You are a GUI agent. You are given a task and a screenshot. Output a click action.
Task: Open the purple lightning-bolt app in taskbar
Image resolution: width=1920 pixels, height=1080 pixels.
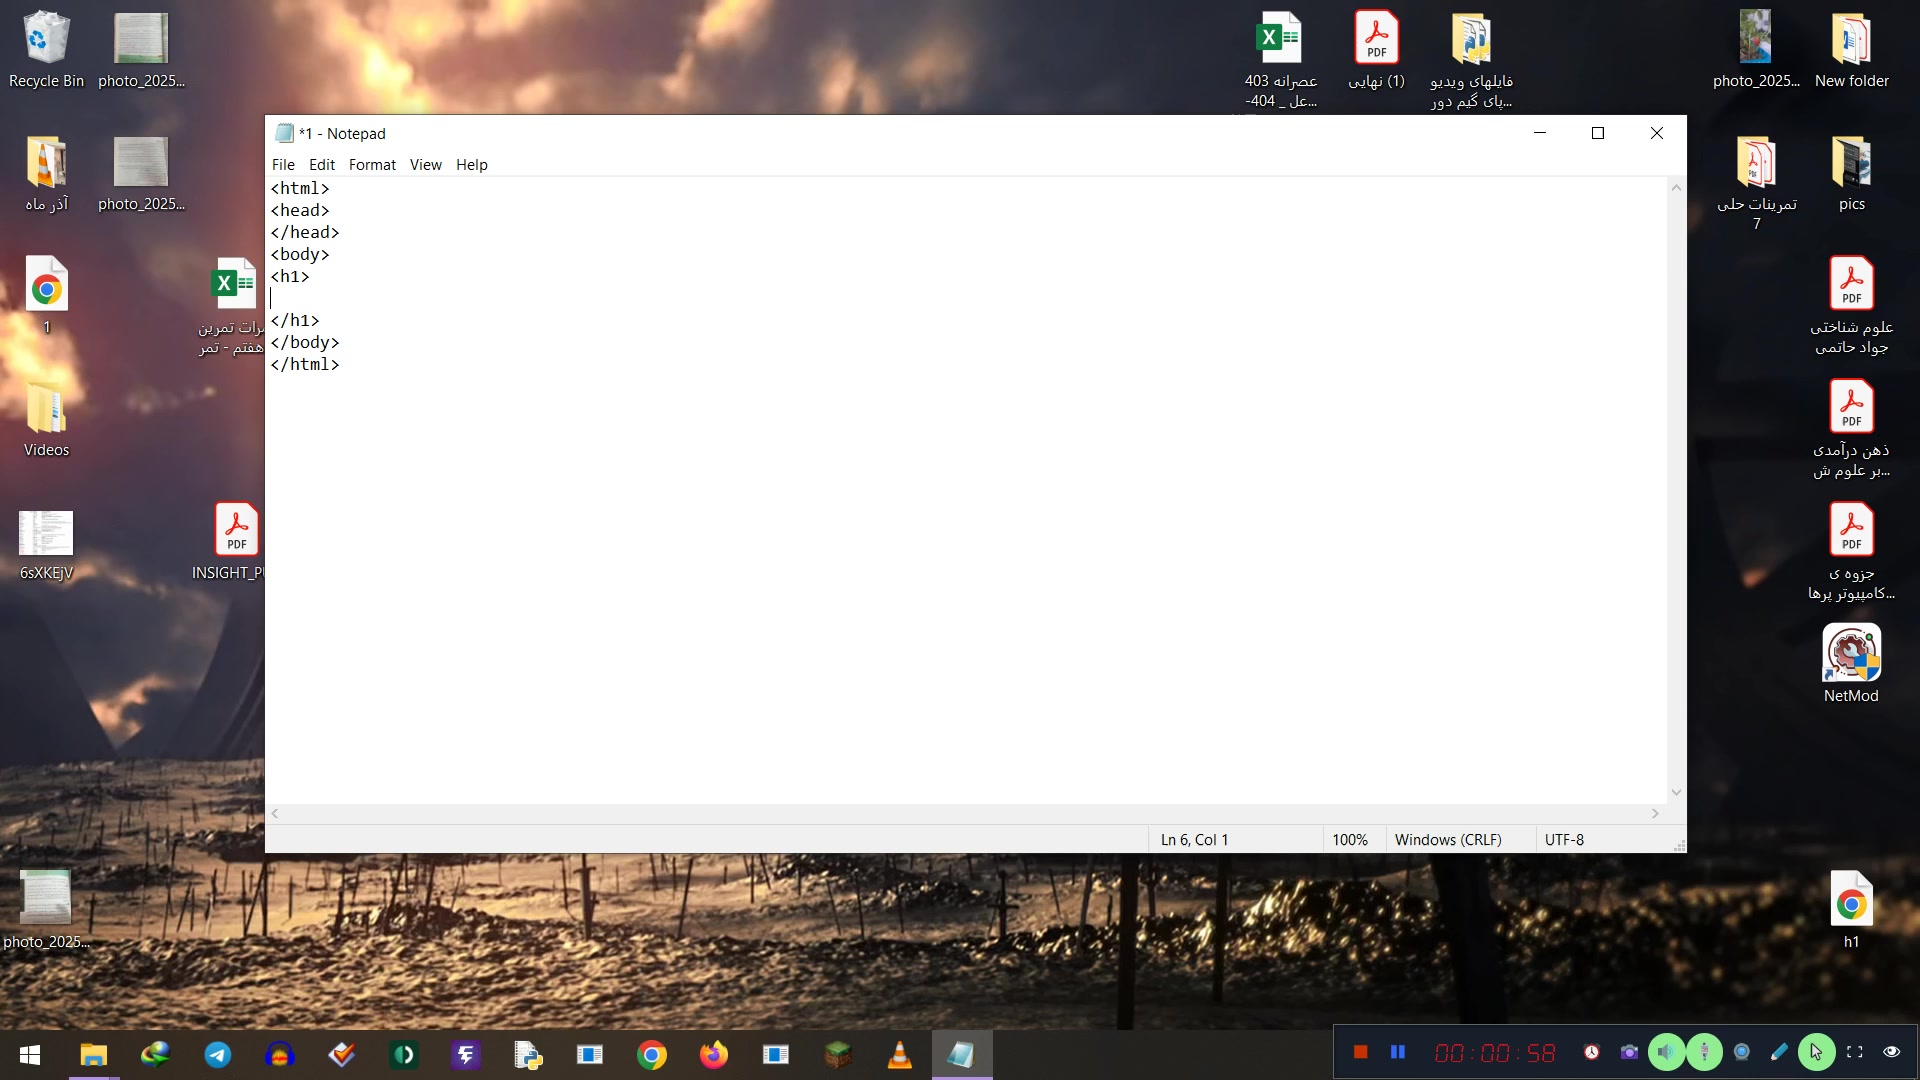[x=466, y=1055]
